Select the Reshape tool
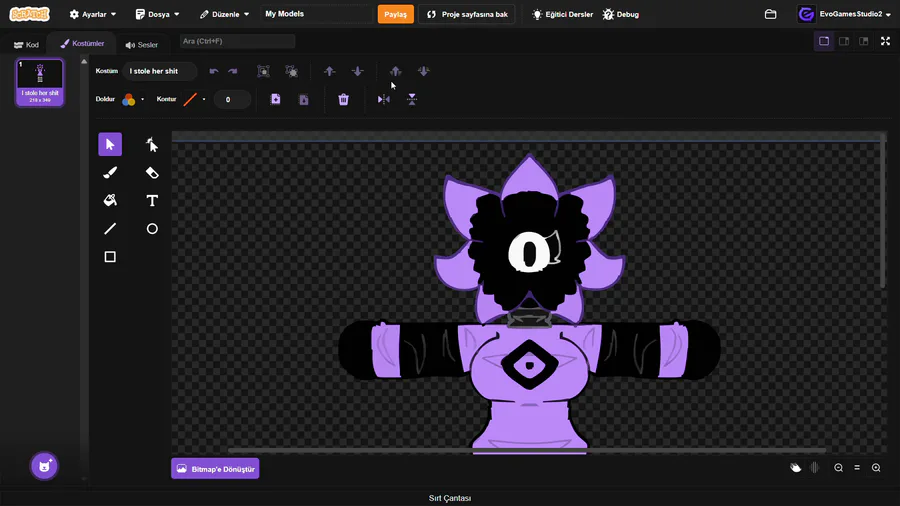 (152, 145)
